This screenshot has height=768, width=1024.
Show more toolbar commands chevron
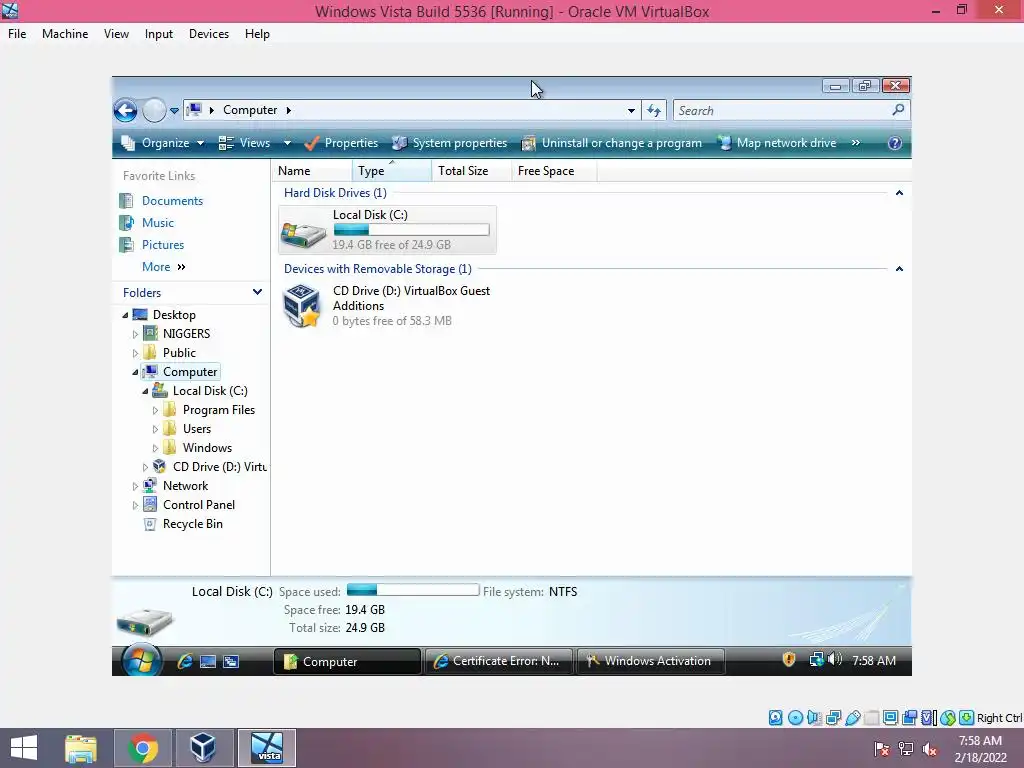pos(856,143)
